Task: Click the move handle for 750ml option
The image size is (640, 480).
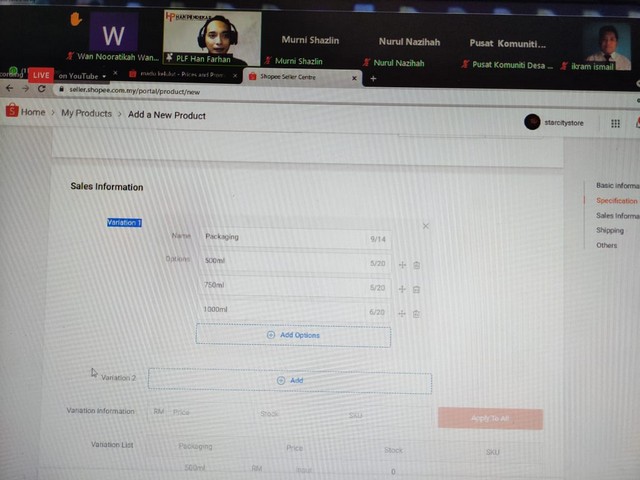Action: 402,289
